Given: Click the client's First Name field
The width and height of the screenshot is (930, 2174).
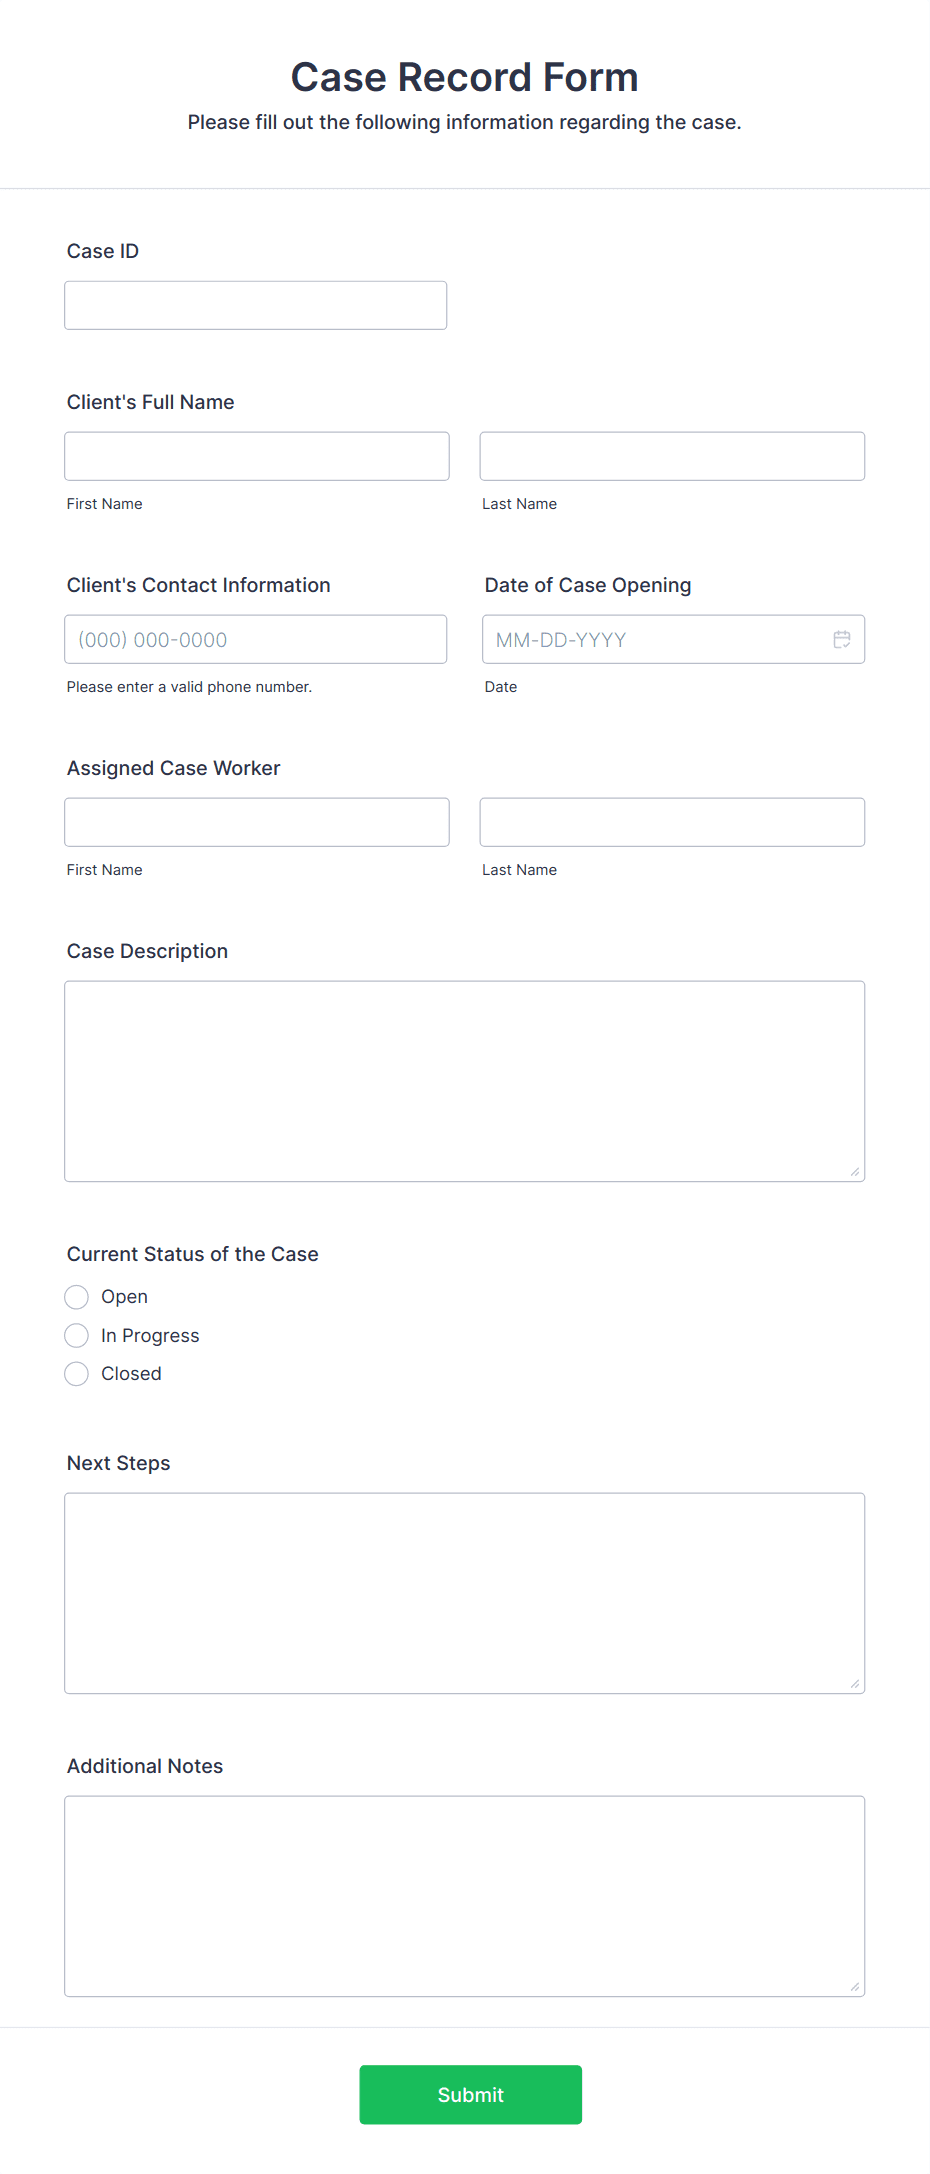Looking at the screenshot, I should coord(257,455).
